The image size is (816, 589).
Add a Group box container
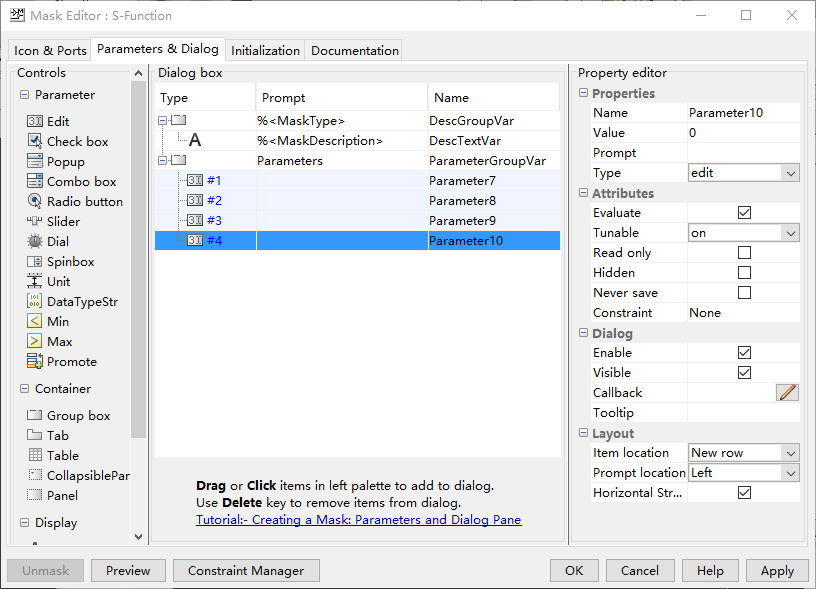coord(68,416)
